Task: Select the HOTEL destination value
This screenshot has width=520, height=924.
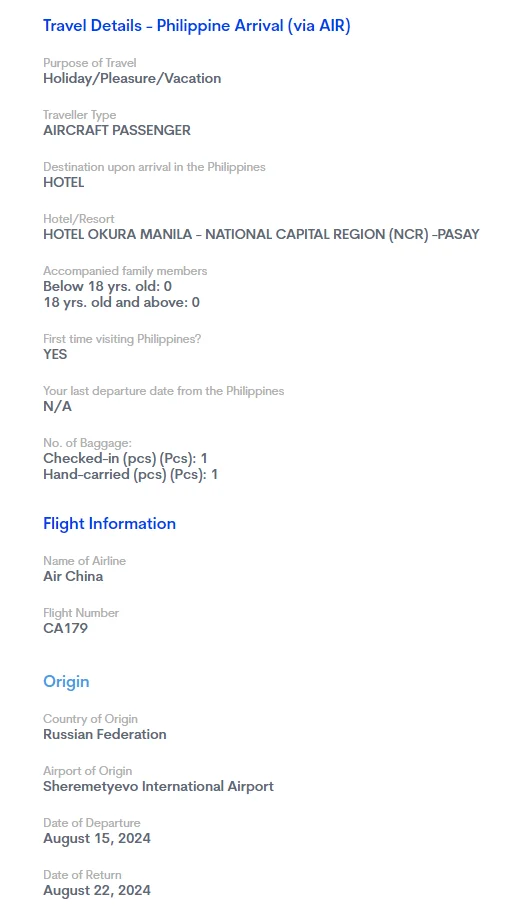Action: tap(64, 182)
